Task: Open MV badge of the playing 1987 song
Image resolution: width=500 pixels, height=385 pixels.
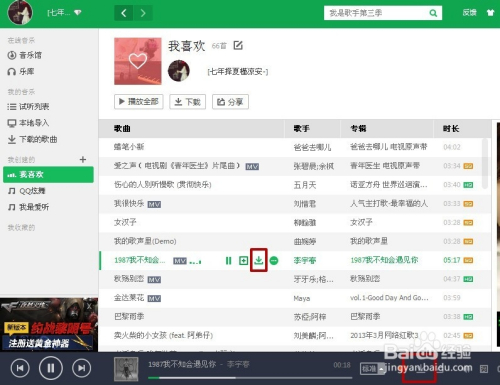Action: (x=180, y=261)
